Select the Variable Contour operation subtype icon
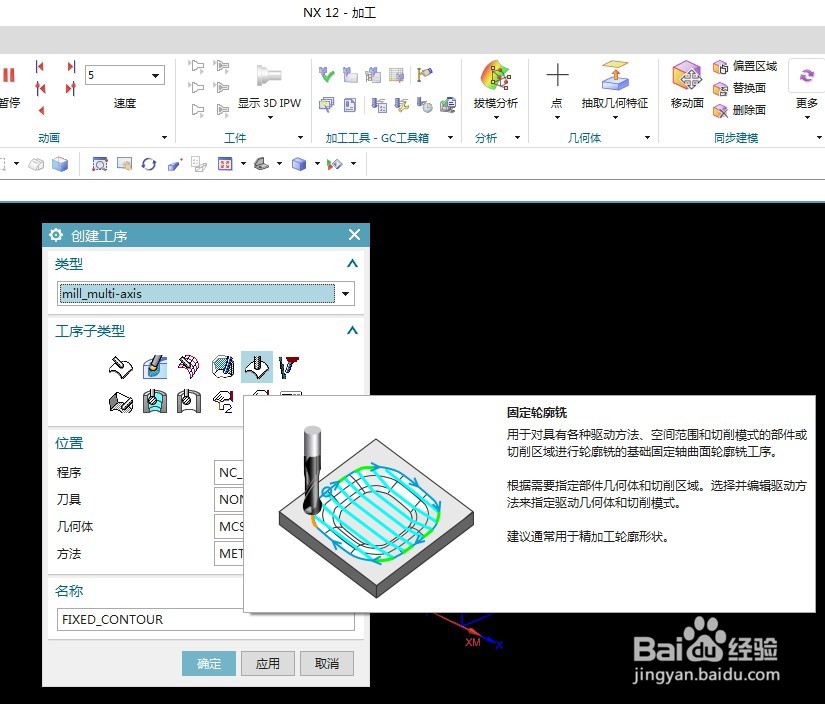The image size is (825, 704). pyautogui.click(x=120, y=367)
